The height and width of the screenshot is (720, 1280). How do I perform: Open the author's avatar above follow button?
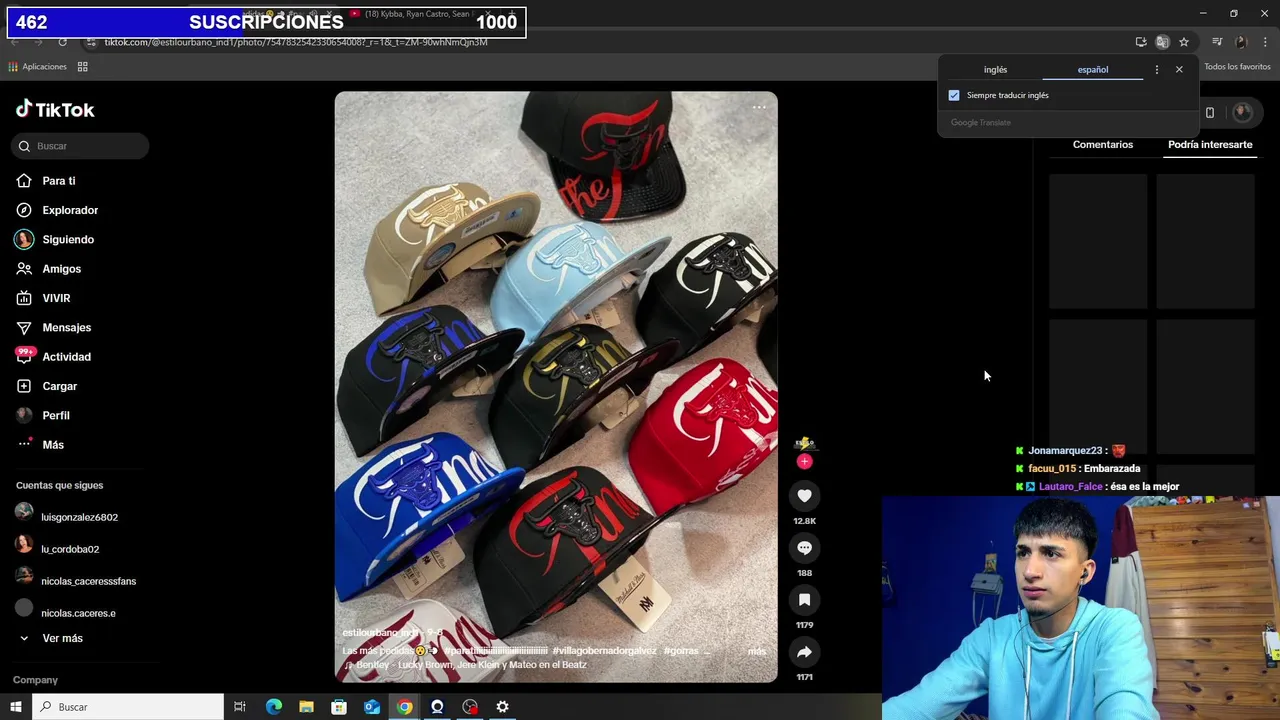pos(804,443)
